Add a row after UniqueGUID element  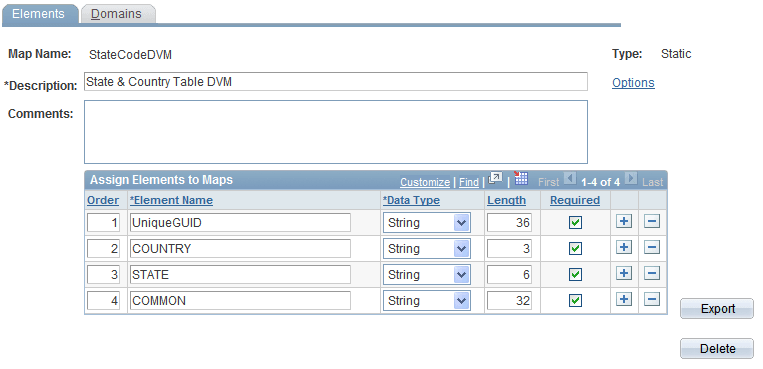click(624, 221)
